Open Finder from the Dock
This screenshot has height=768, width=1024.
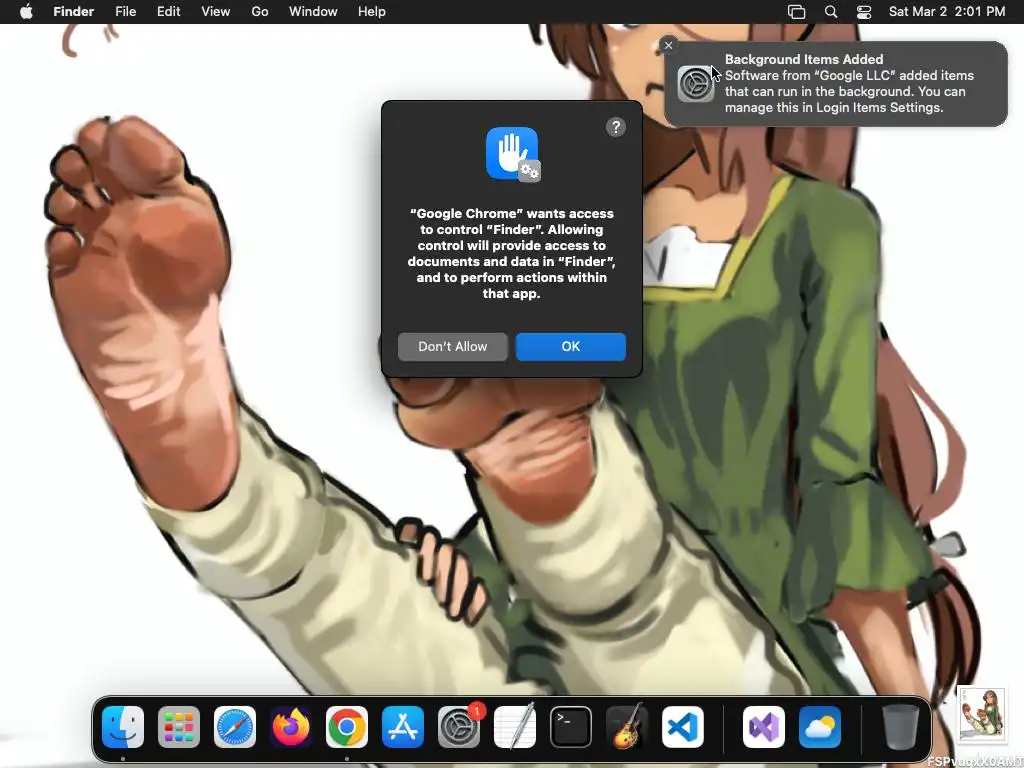pos(123,727)
